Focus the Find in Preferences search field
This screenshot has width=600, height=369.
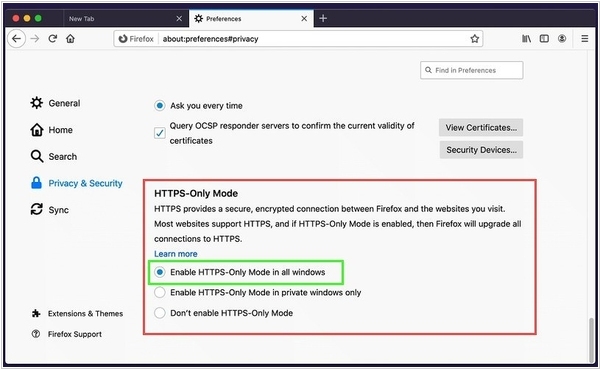pos(471,70)
